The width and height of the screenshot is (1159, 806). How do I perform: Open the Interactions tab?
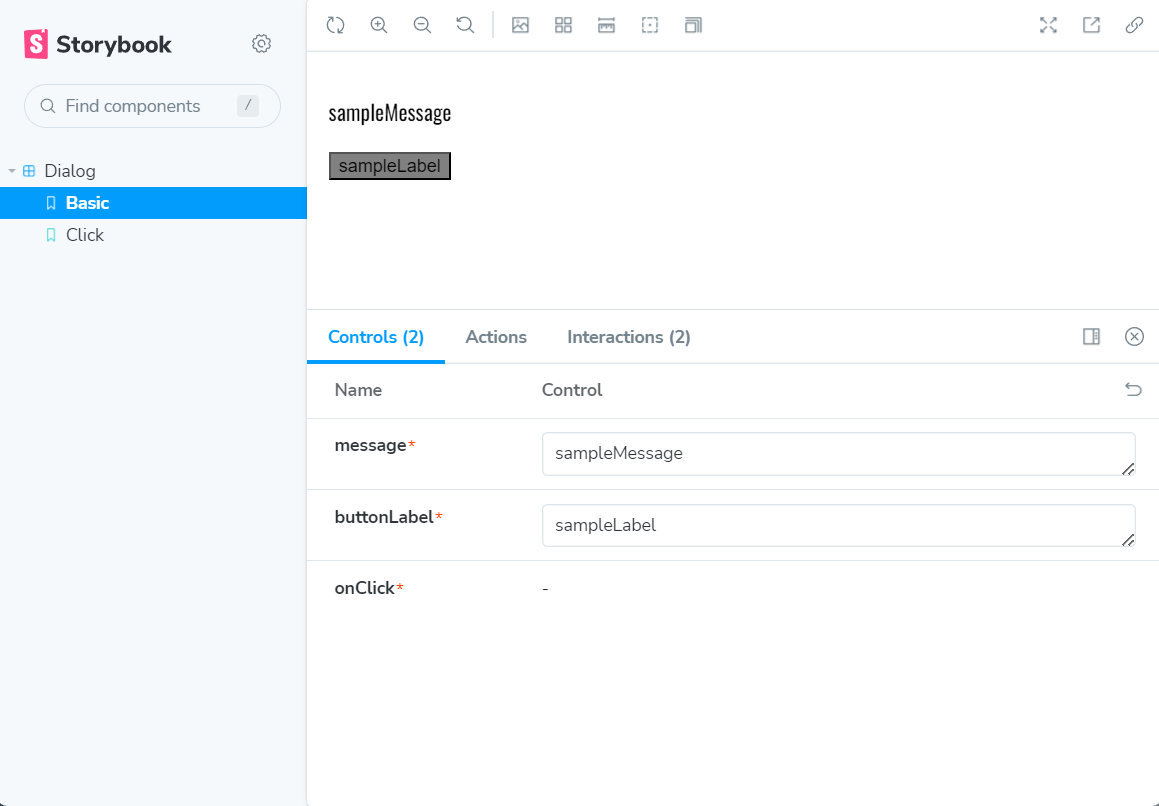(628, 336)
